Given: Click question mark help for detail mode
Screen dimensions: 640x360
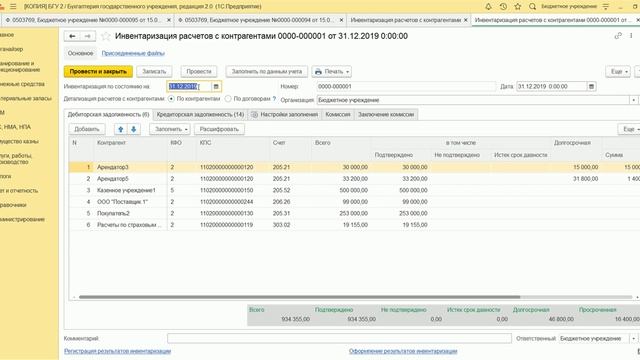Looking at the screenshot, I should click(x=274, y=99).
